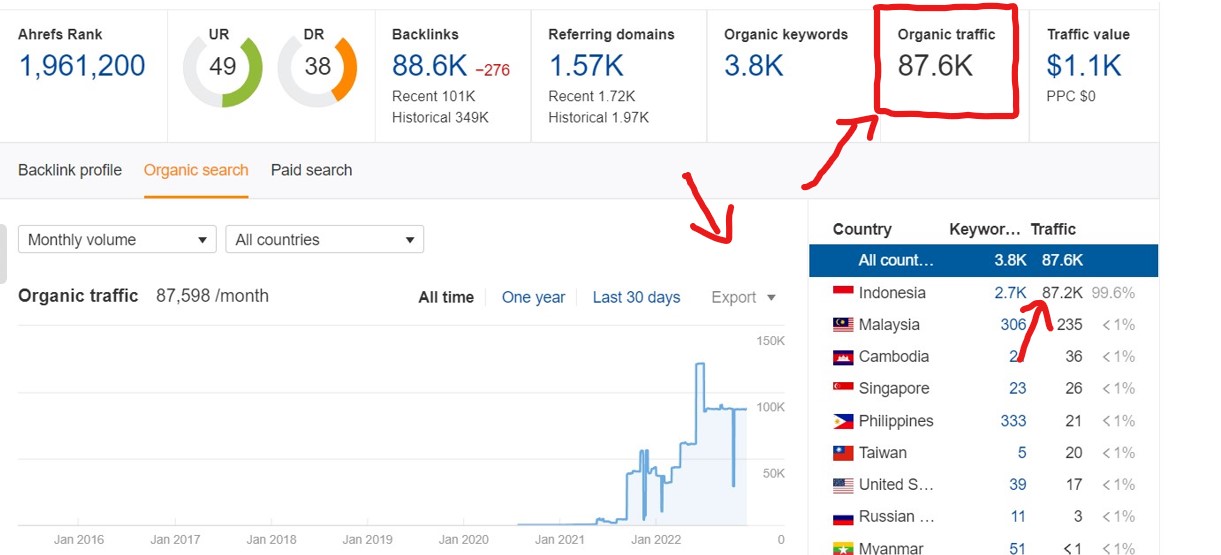Image resolution: width=1221 pixels, height=555 pixels.
Task: Switch to the Backlink profile tab
Action: (70, 170)
